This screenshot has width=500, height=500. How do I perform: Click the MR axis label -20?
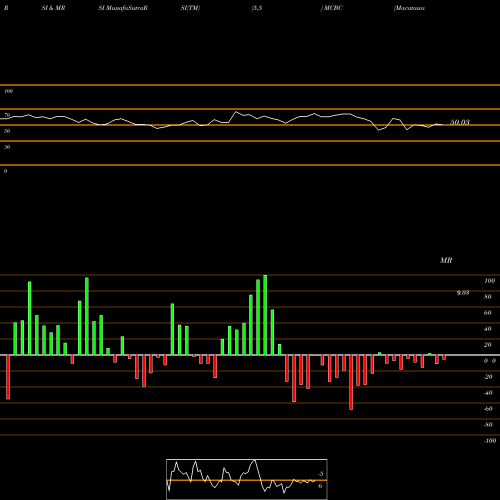click(x=488, y=377)
